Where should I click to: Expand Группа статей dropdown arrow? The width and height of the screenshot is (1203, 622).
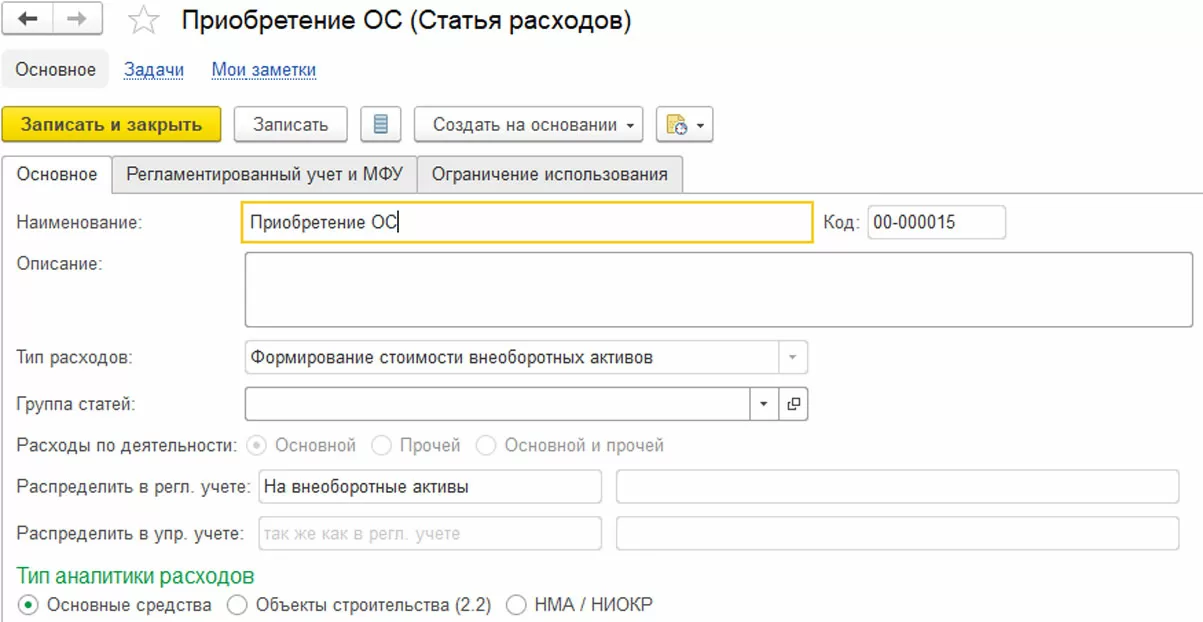(x=763, y=404)
